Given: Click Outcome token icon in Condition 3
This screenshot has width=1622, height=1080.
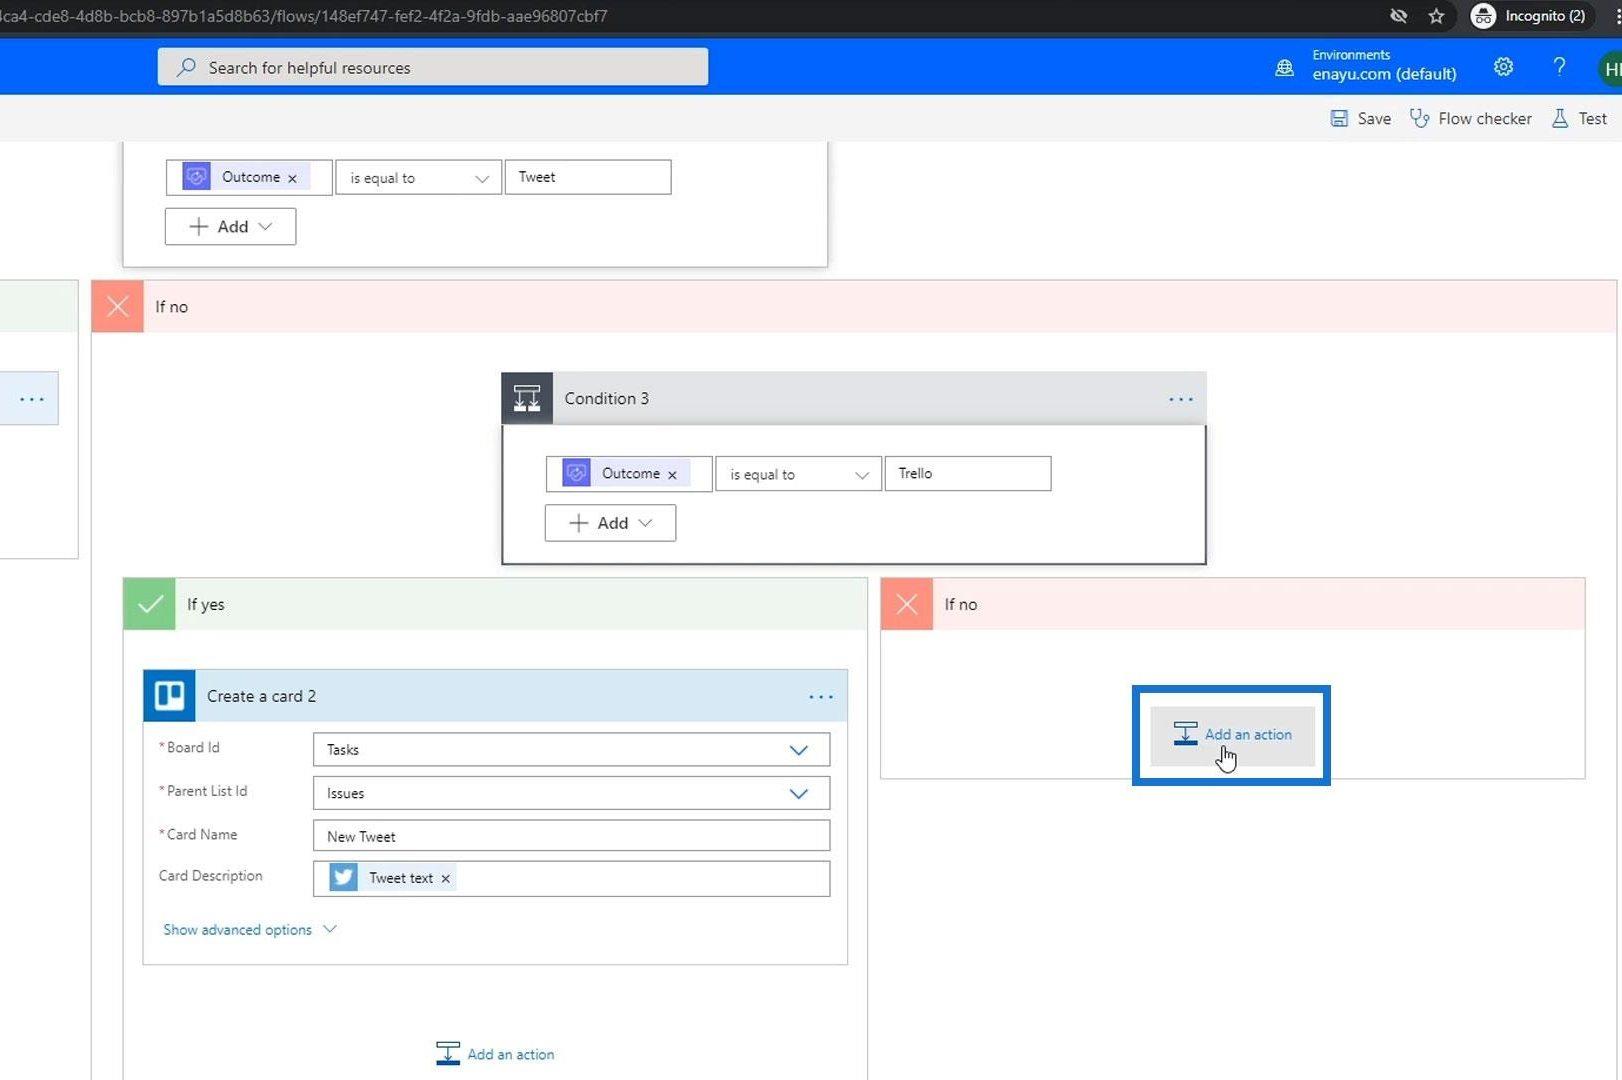Looking at the screenshot, I should [576, 473].
